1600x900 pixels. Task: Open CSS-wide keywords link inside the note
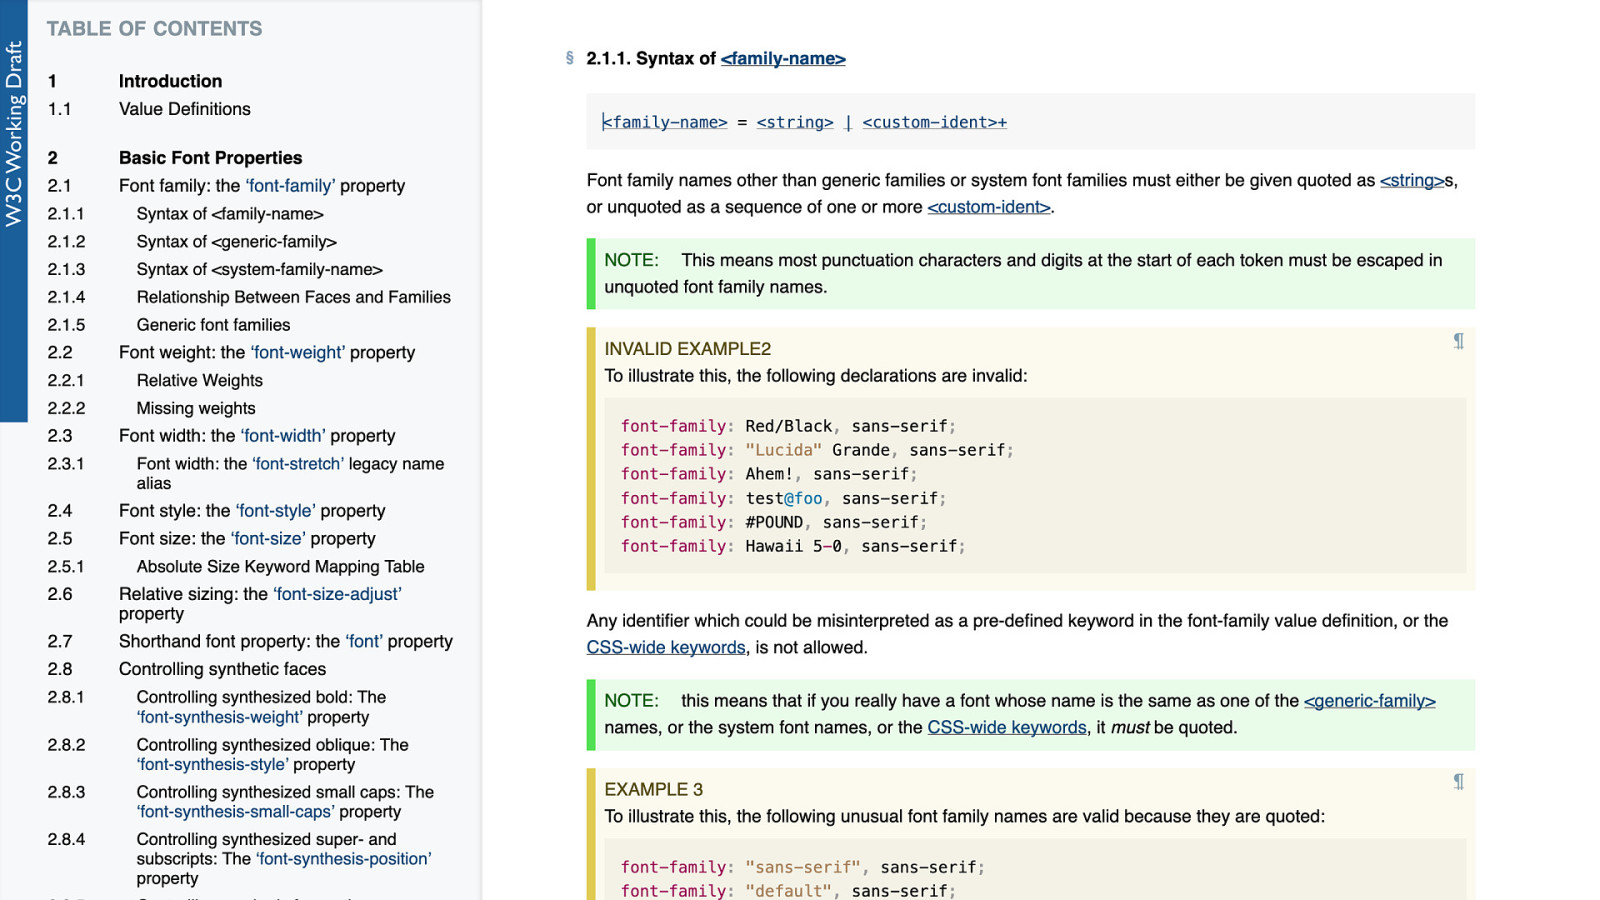point(1007,728)
